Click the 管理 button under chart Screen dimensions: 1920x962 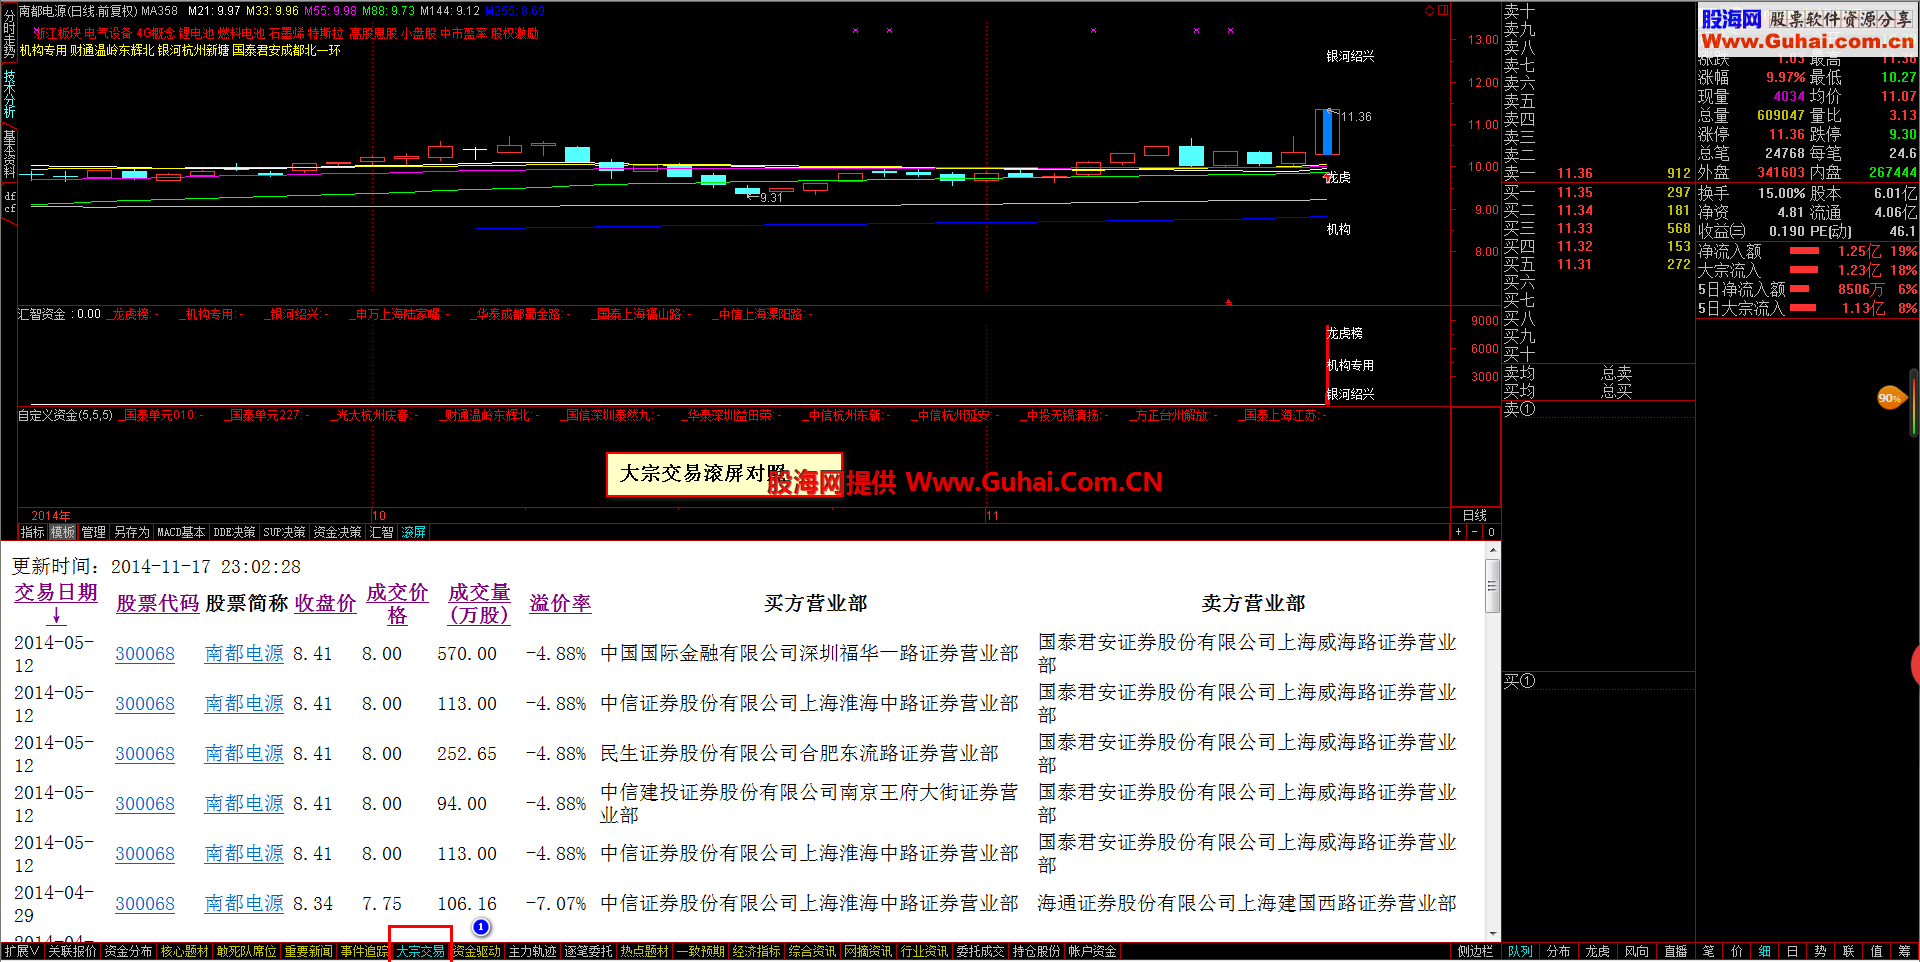coord(94,532)
